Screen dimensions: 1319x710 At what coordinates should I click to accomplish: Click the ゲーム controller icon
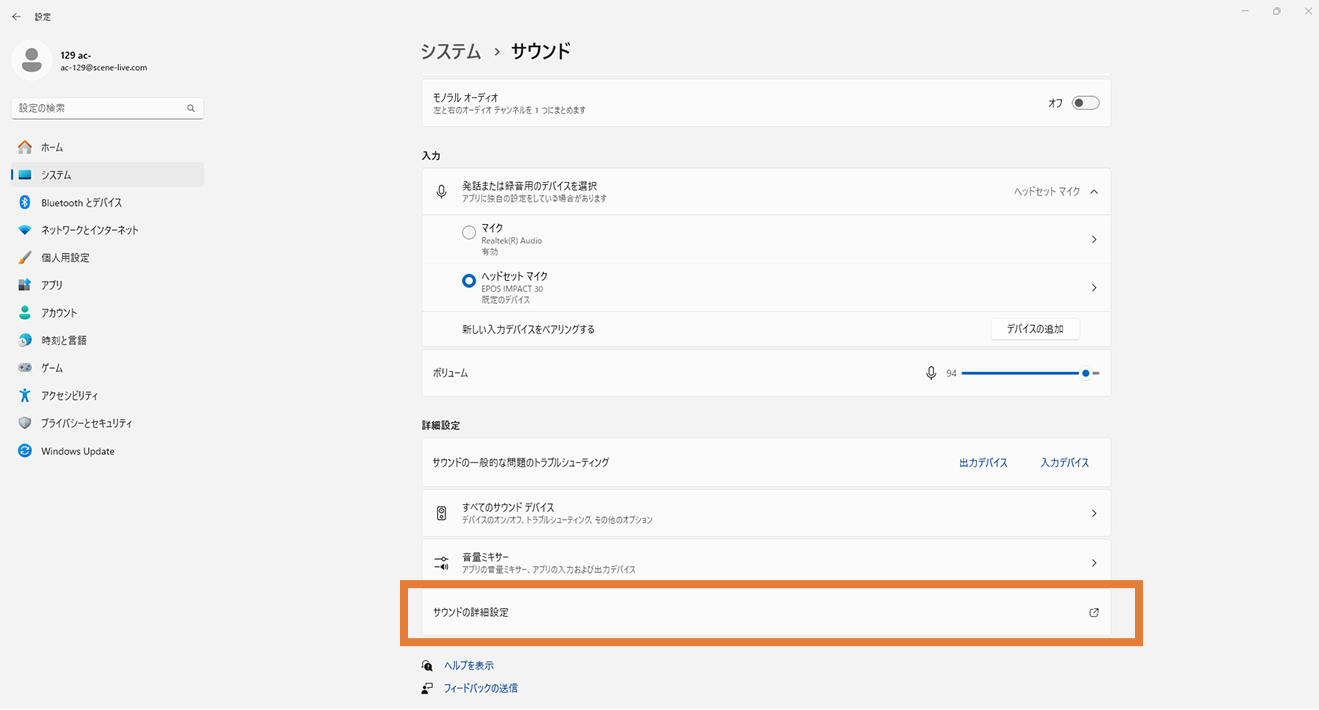25,368
